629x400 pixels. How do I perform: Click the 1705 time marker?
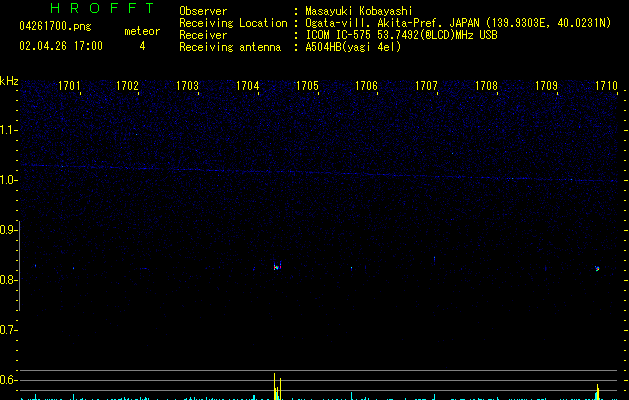pos(307,86)
